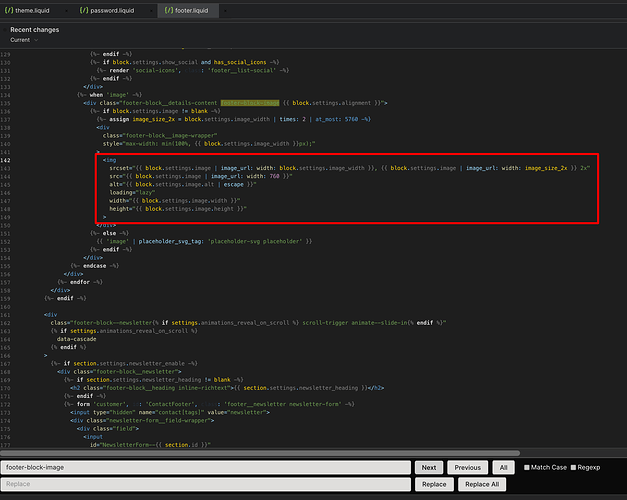Click the liquid file icon on footer.liquid
This screenshot has height=500, width=627.
point(169,9)
